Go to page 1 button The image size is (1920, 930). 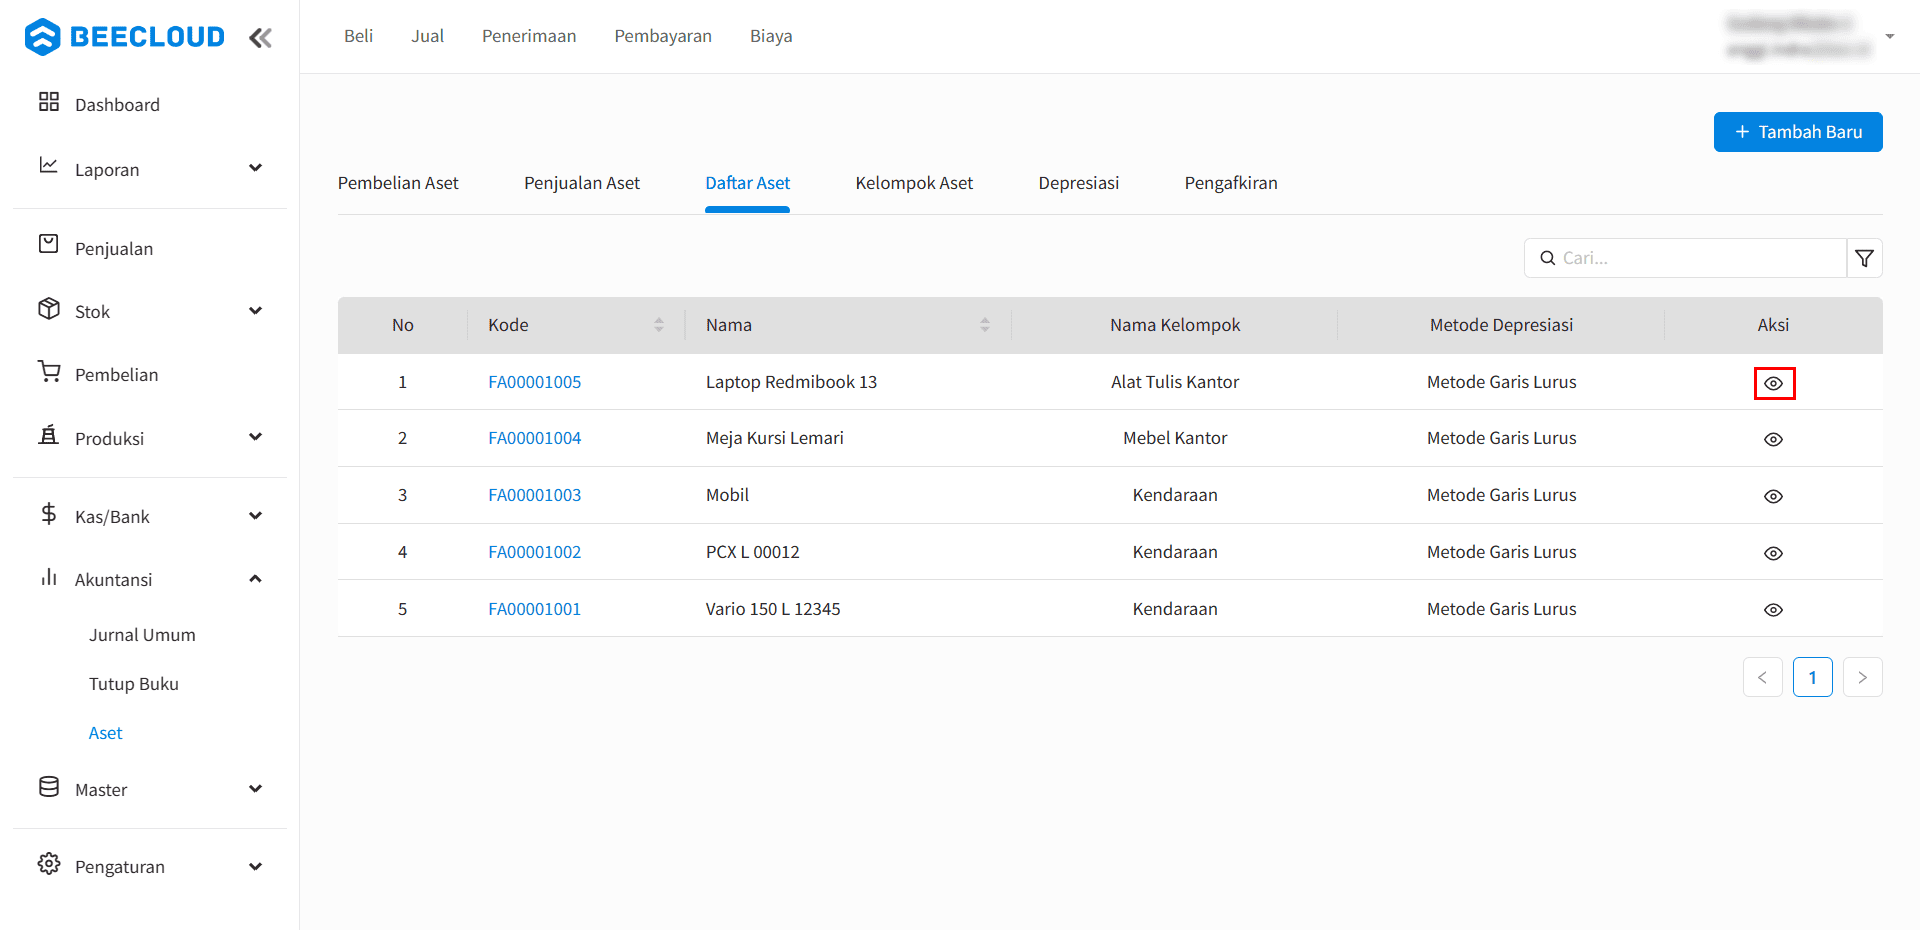click(1813, 677)
